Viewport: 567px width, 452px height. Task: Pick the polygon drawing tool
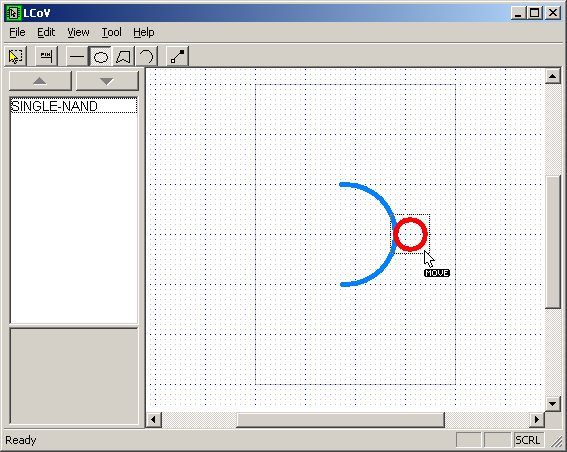123,56
